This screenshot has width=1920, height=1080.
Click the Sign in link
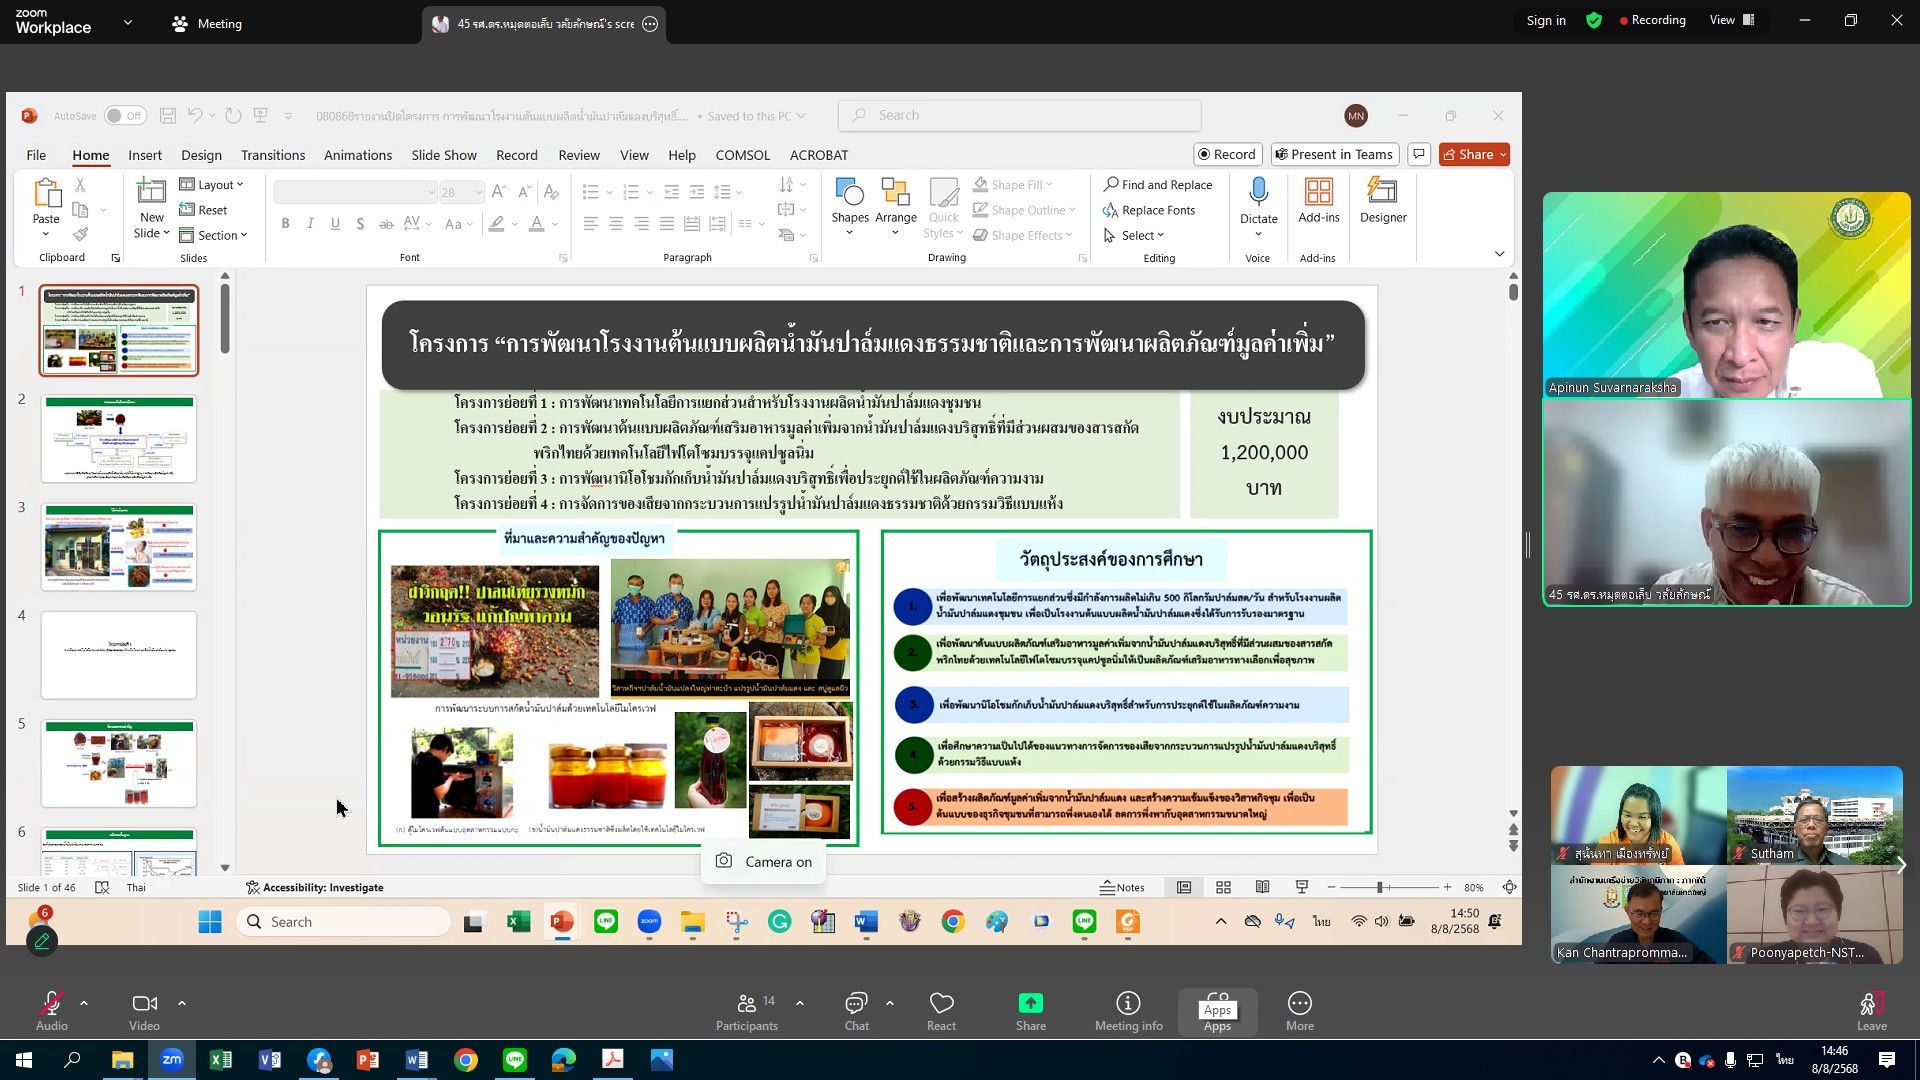pos(1545,21)
